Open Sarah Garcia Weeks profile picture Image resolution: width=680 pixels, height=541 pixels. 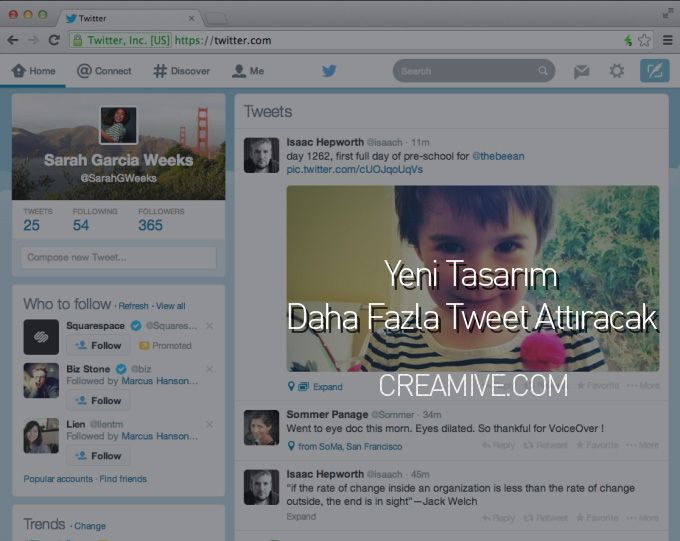click(x=118, y=125)
